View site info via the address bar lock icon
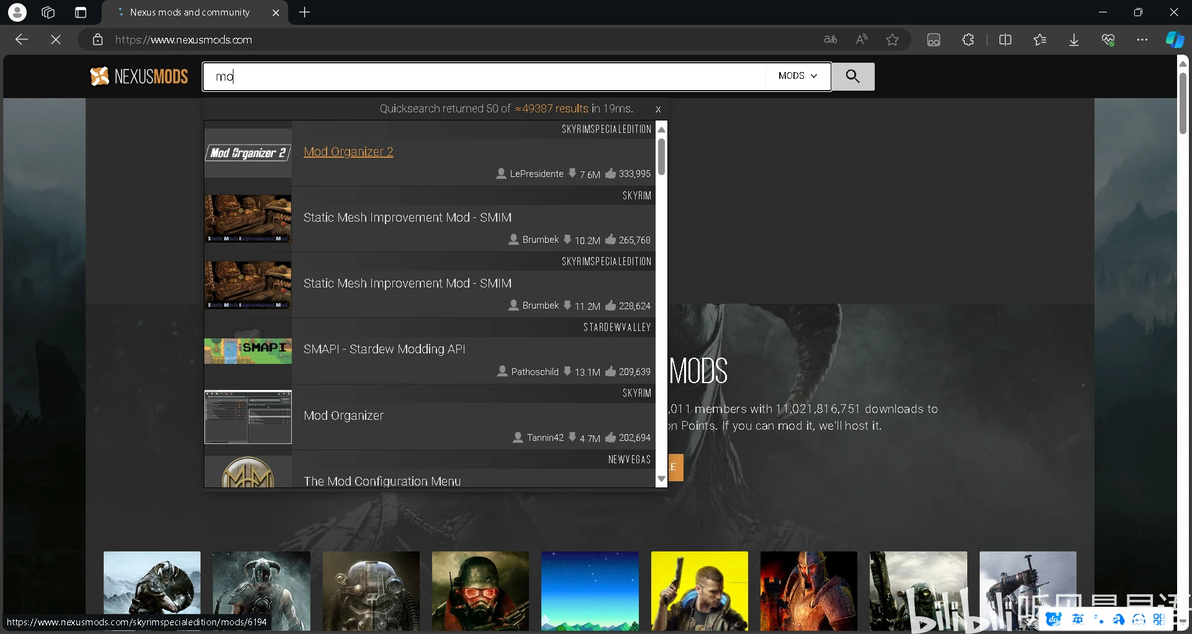Image resolution: width=1192 pixels, height=634 pixels. (97, 40)
